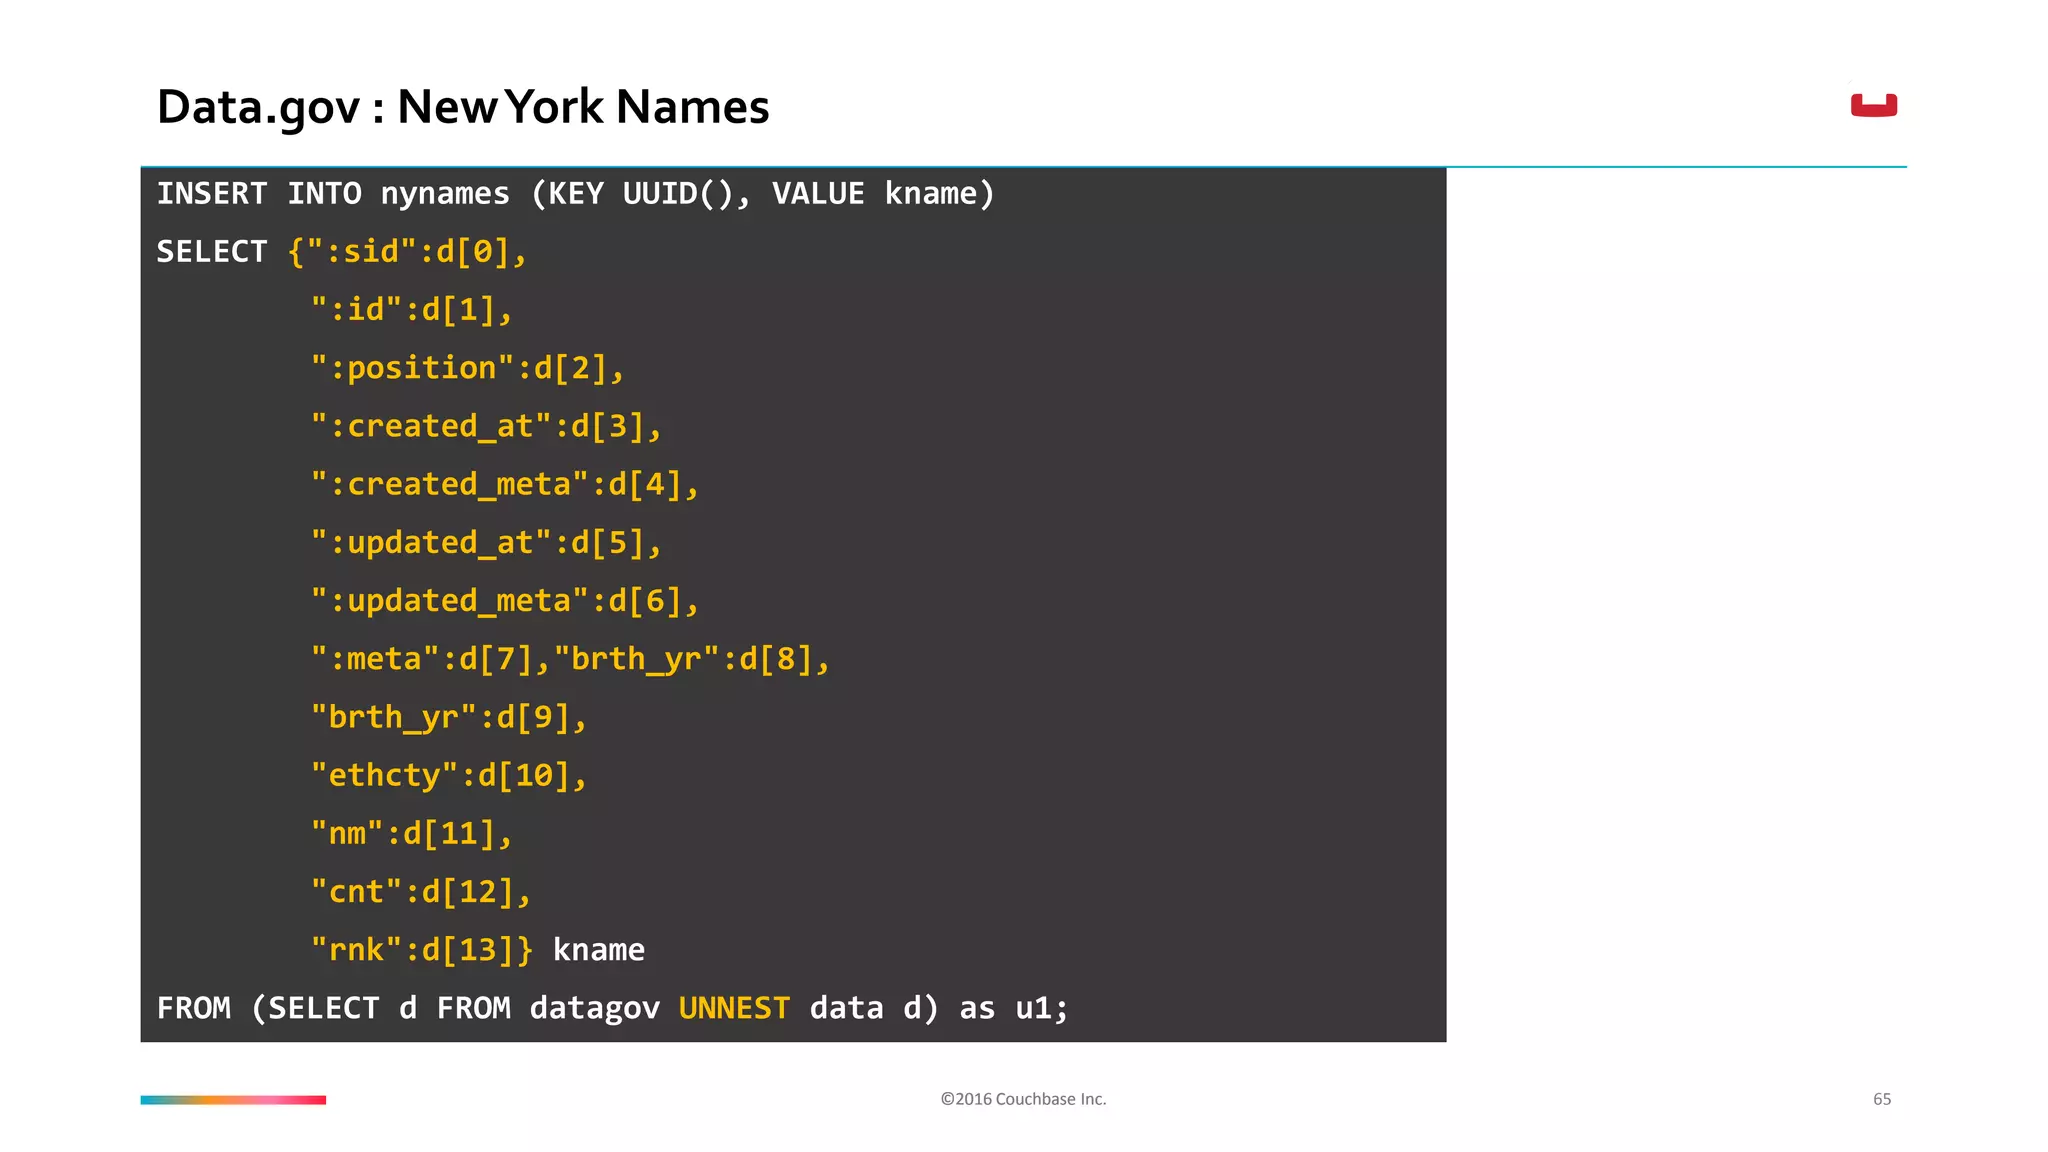Click the yellow UNNEST keyword
The height and width of the screenshot is (1152, 2048).
(x=734, y=1008)
